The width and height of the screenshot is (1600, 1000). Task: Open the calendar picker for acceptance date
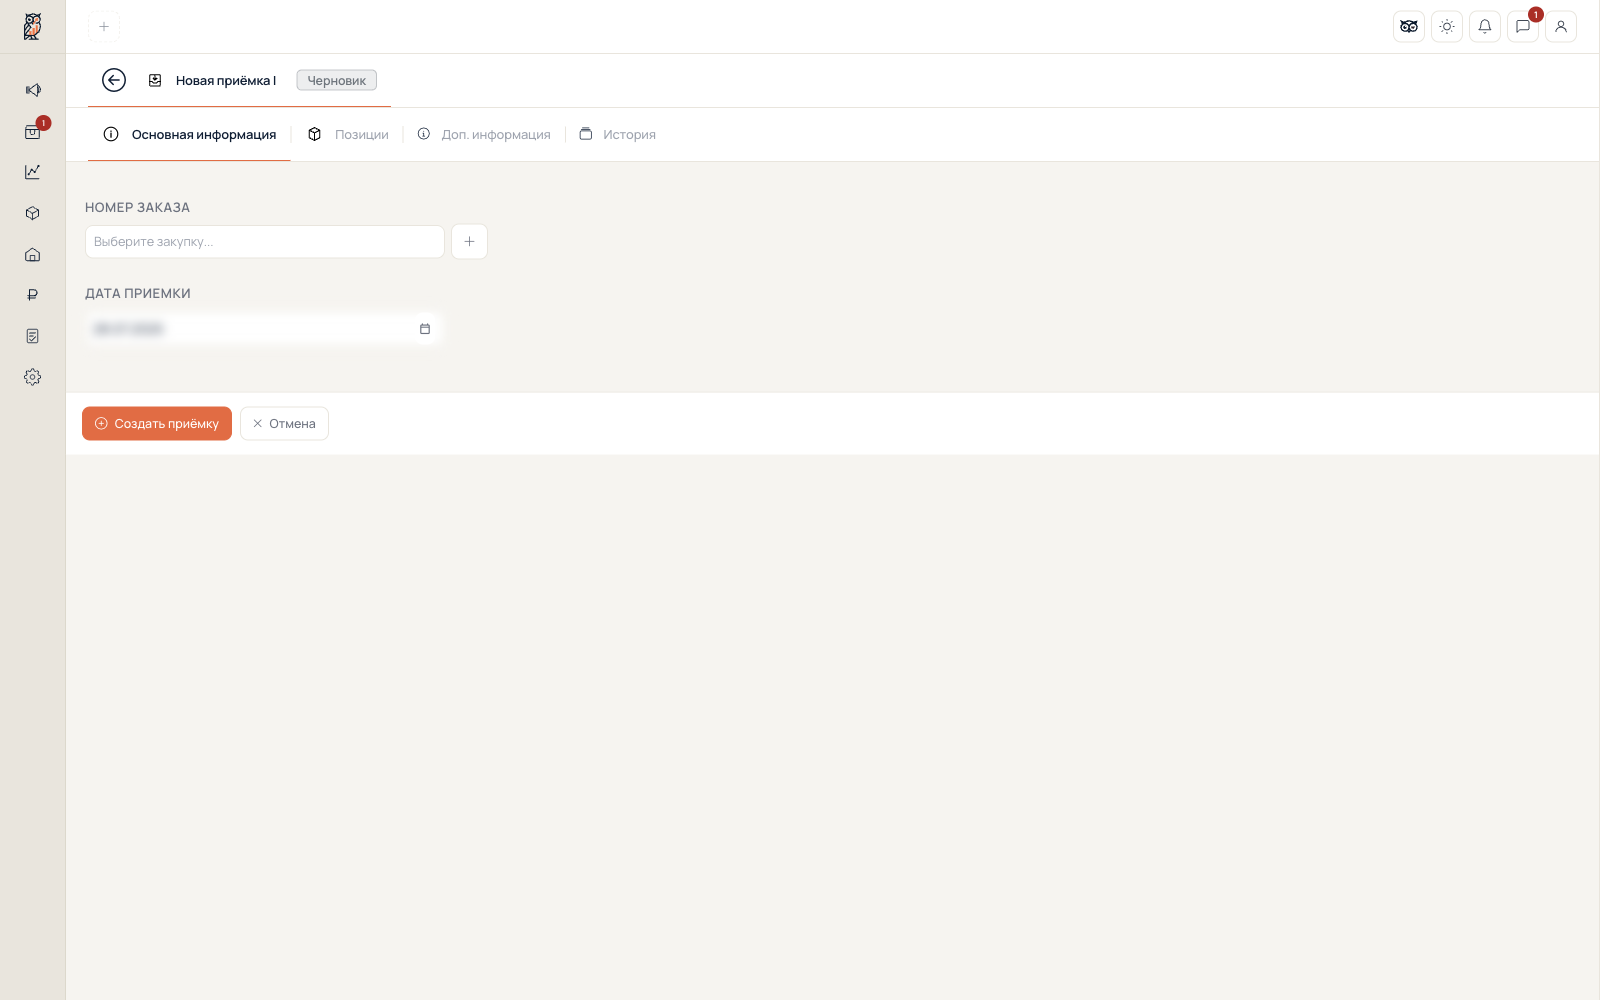(425, 329)
